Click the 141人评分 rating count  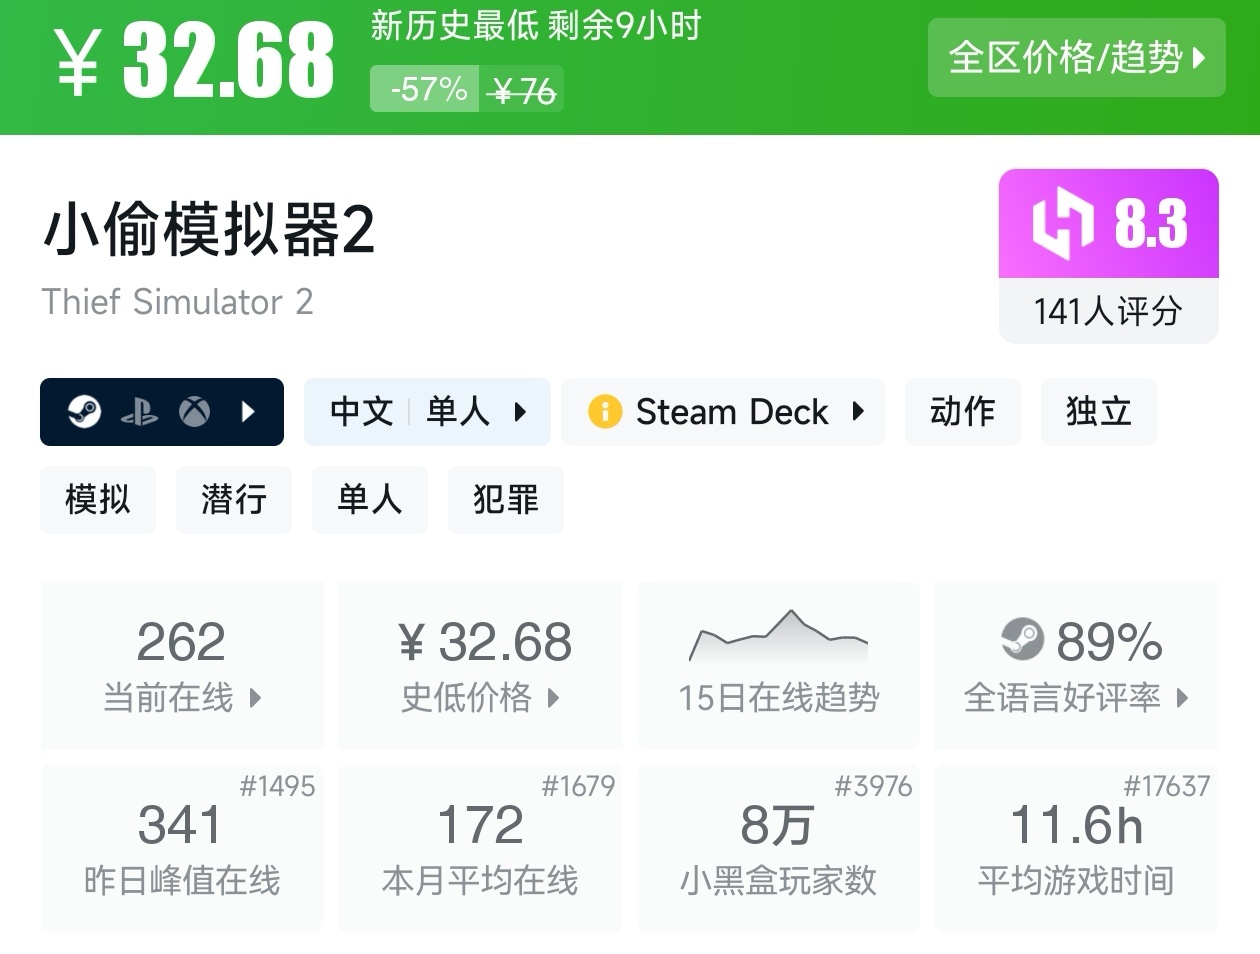click(x=1108, y=311)
